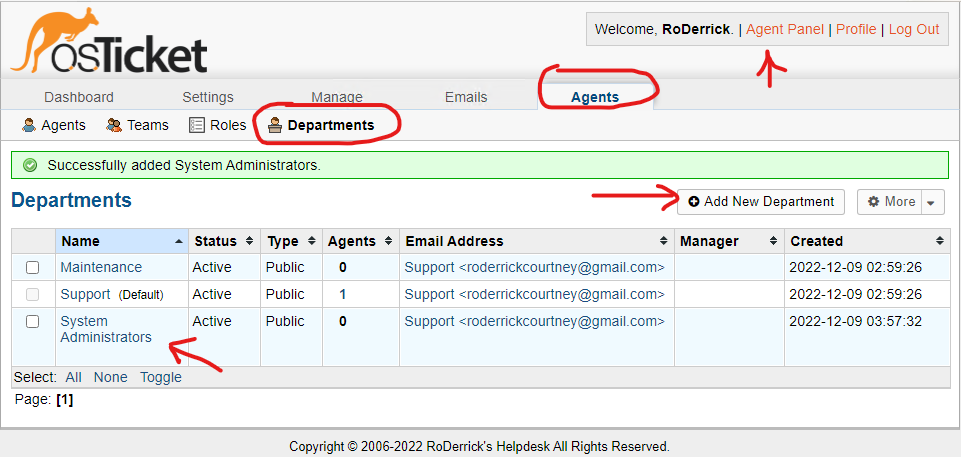Select All departments link
Screen dimensions: 961x457
(x=74, y=377)
